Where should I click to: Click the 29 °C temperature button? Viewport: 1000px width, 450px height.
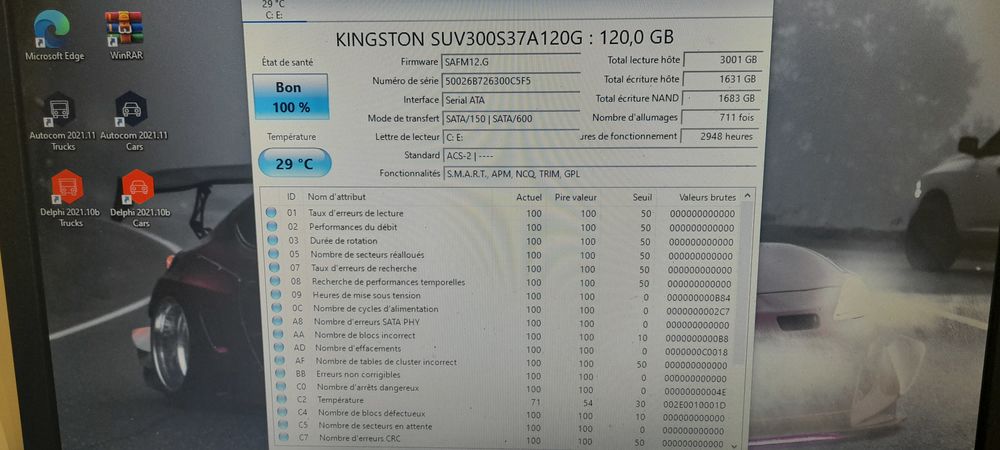pos(294,163)
